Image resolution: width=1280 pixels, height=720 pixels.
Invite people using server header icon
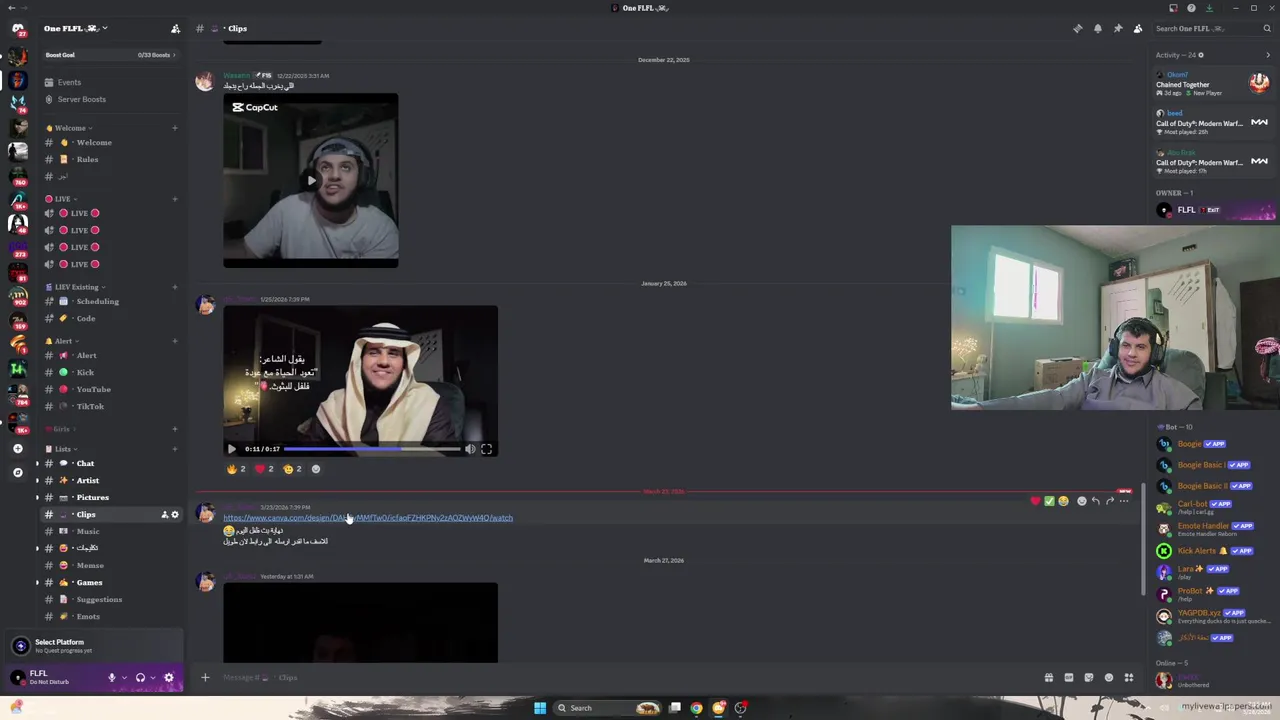coord(176,28)
